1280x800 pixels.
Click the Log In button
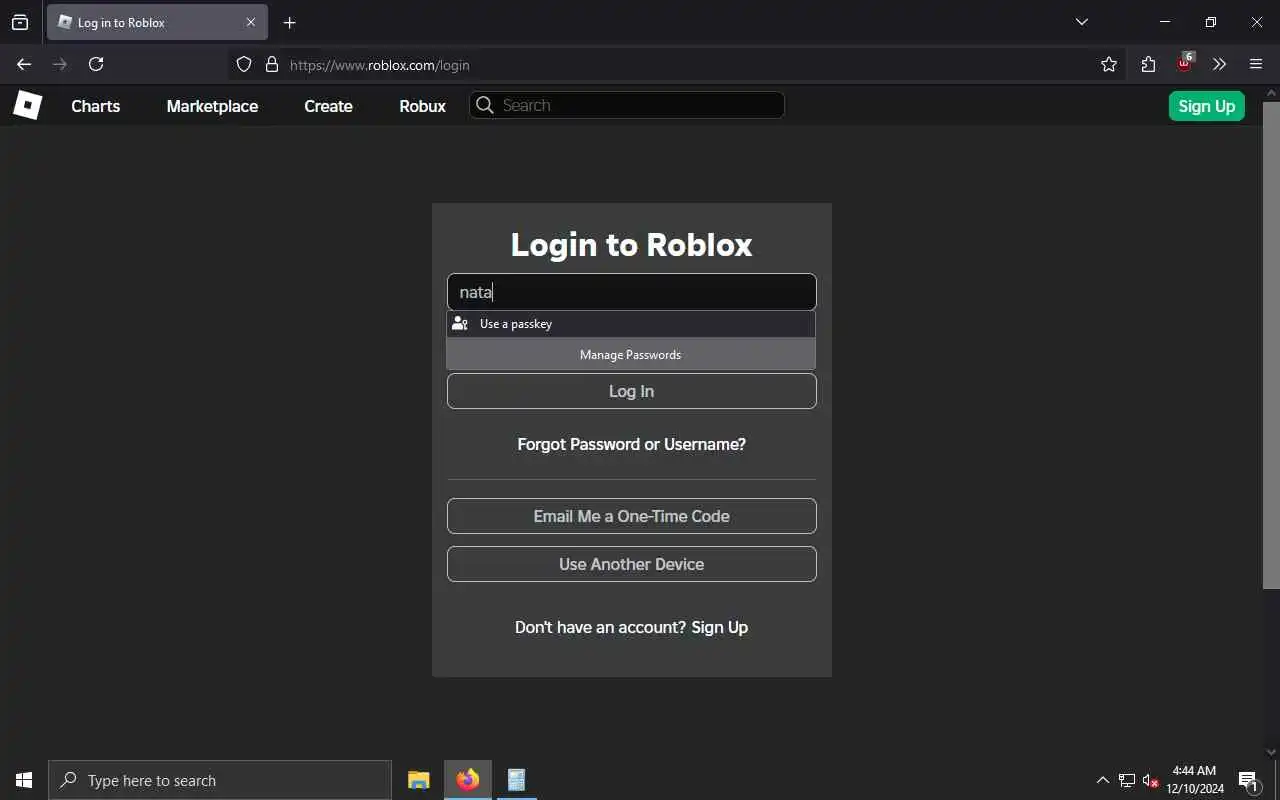[x=632, y=391]
